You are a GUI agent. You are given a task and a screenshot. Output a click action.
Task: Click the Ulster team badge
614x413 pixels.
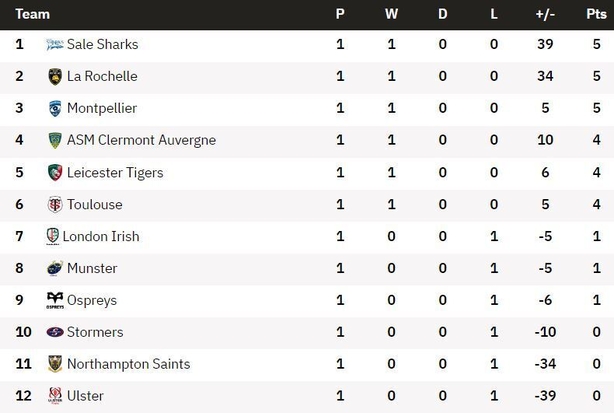point(55,395)
